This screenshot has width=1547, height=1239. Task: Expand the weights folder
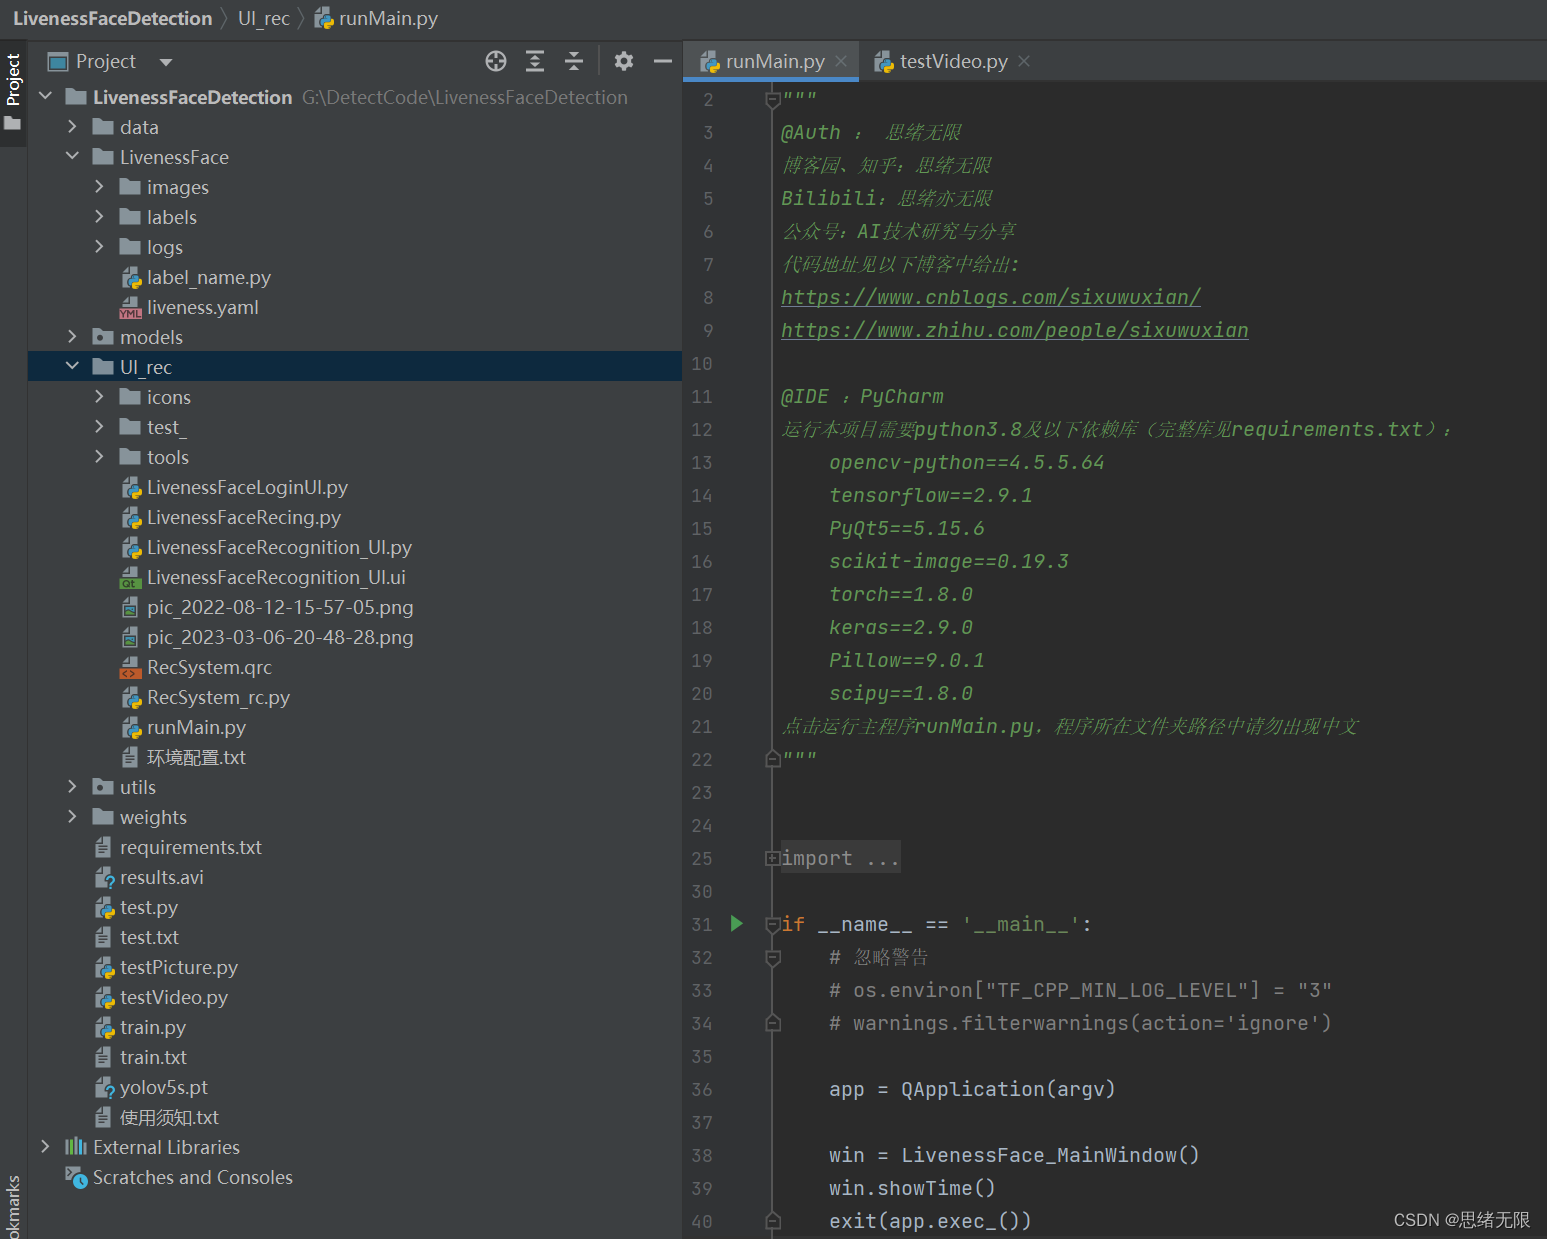click(x=72, y=816)
